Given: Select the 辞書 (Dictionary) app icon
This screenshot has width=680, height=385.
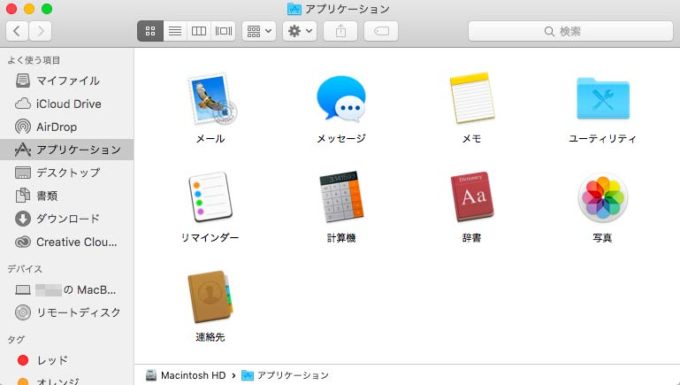Looking at the screenshot, I should click(x=472, y=197).
